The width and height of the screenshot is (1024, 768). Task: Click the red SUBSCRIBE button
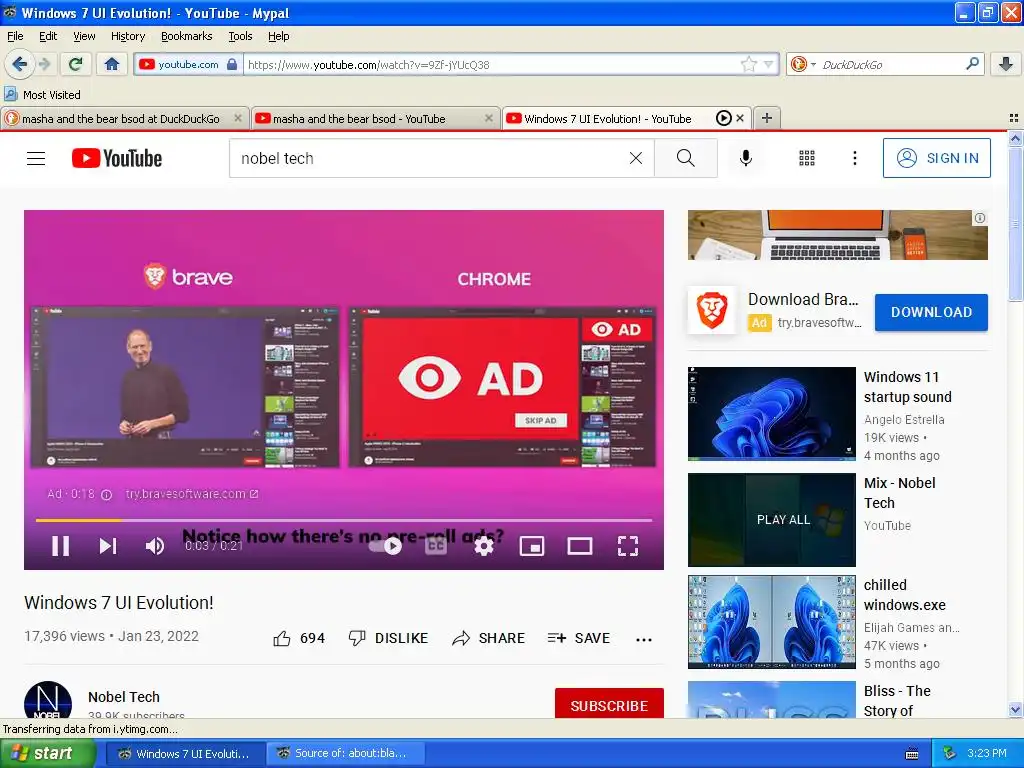click(x=609, y=703)
